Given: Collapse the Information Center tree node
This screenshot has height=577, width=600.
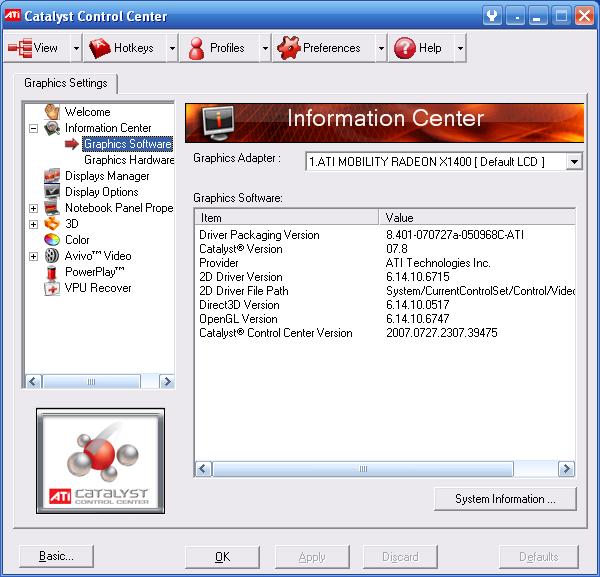Looking at the screenshot, I should pyautogui.click(x=34, y=128).
